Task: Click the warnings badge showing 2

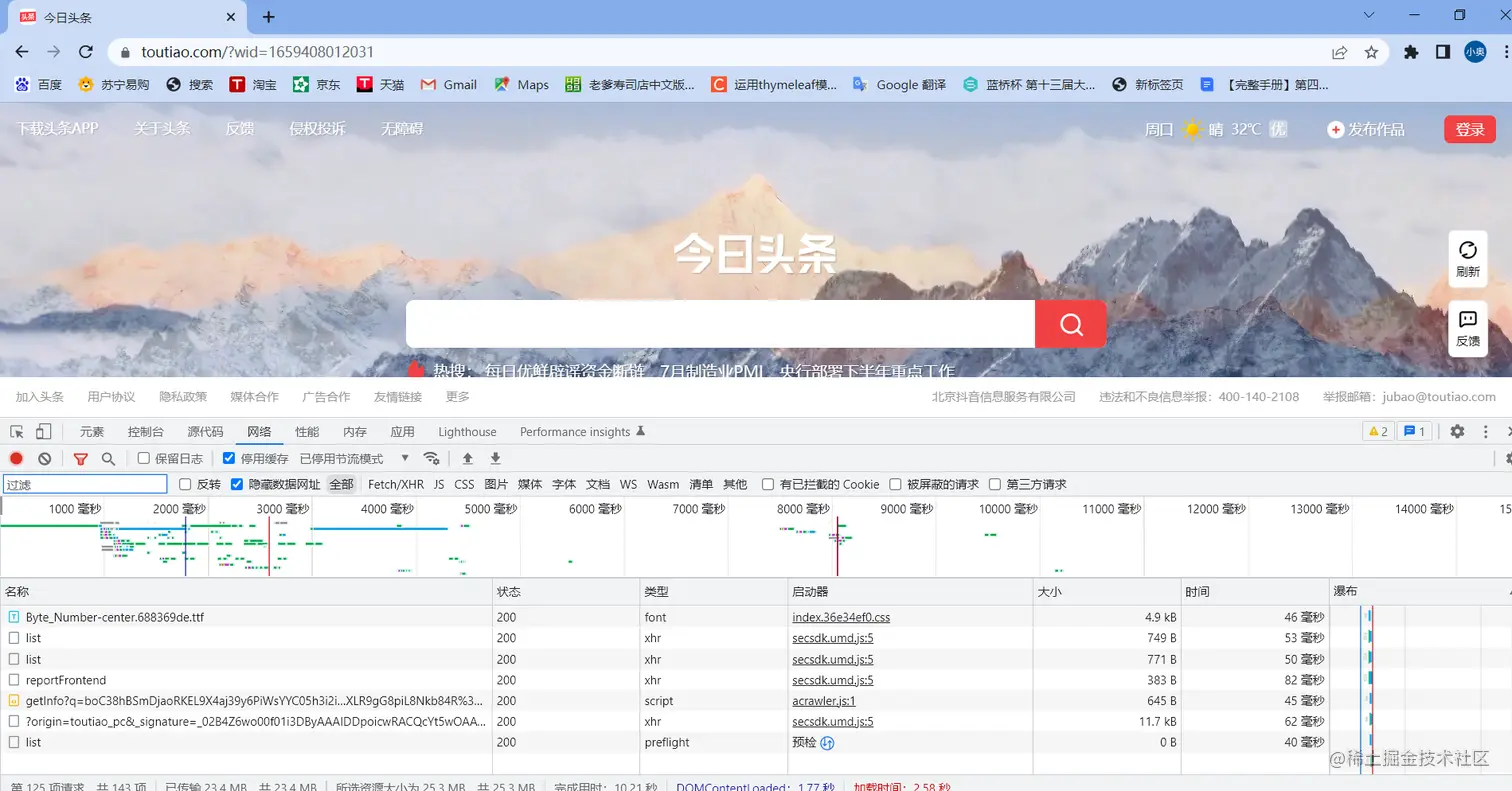Action: 1377,432
